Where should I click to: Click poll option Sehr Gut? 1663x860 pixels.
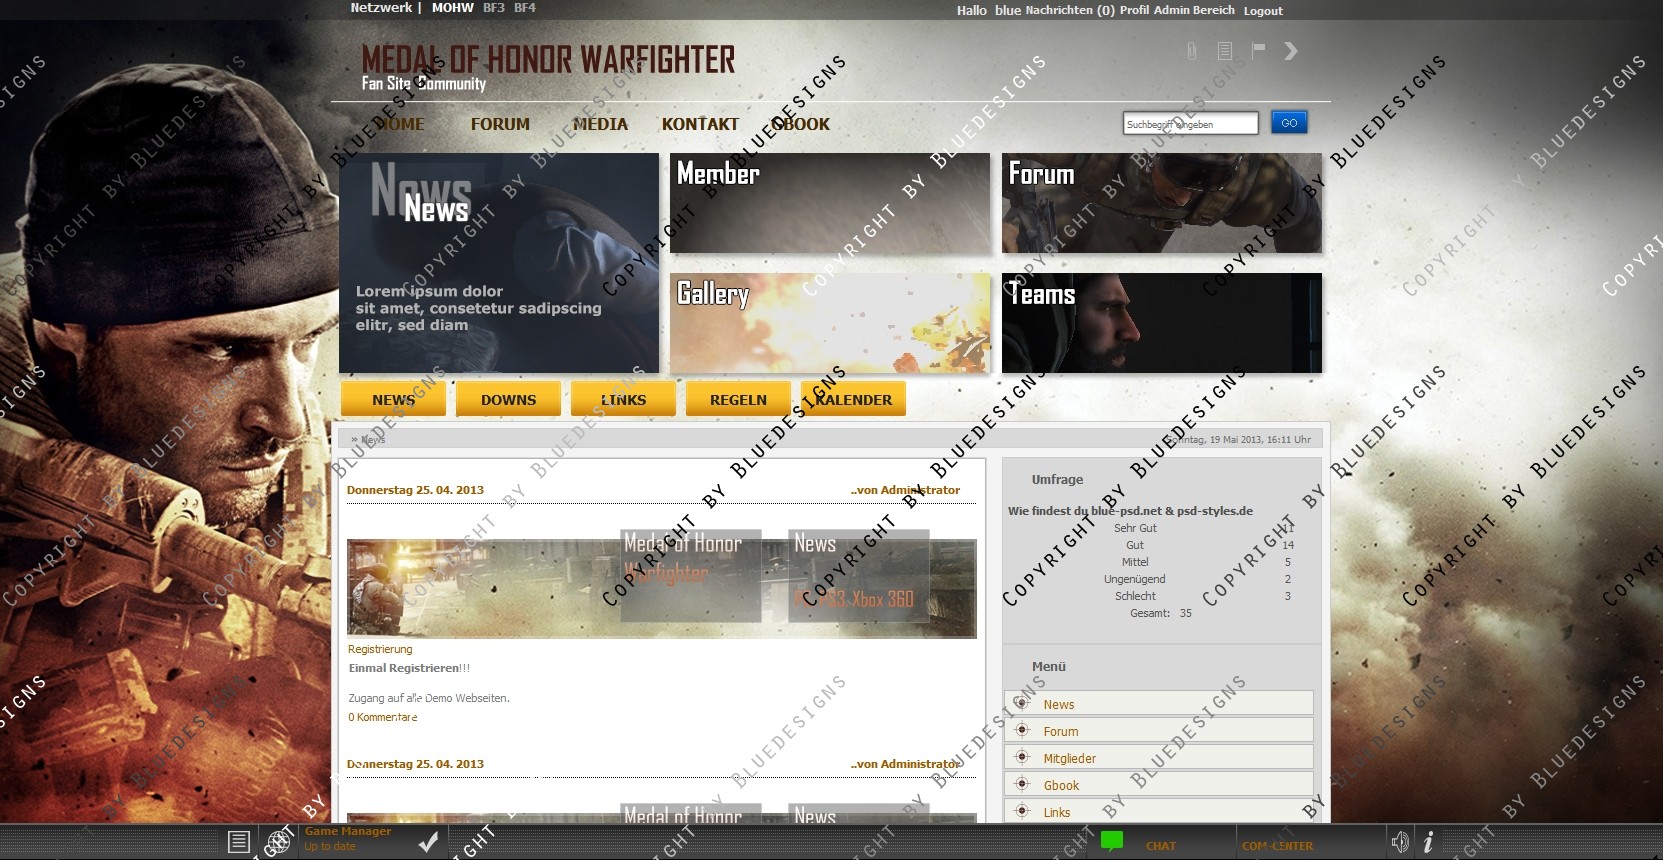pos(1135,528)
